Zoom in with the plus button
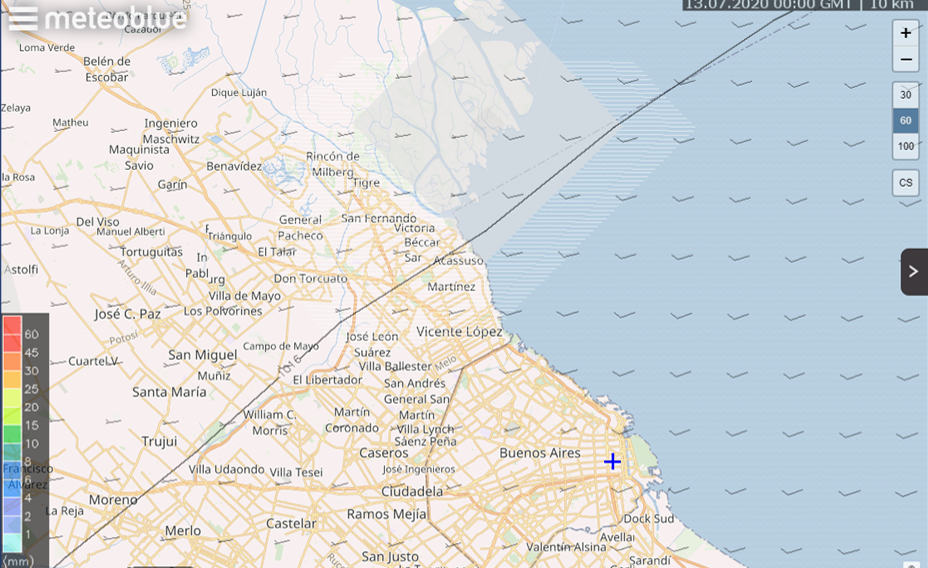928x568 pixels. pyautogui.click(x=905, y=33)
